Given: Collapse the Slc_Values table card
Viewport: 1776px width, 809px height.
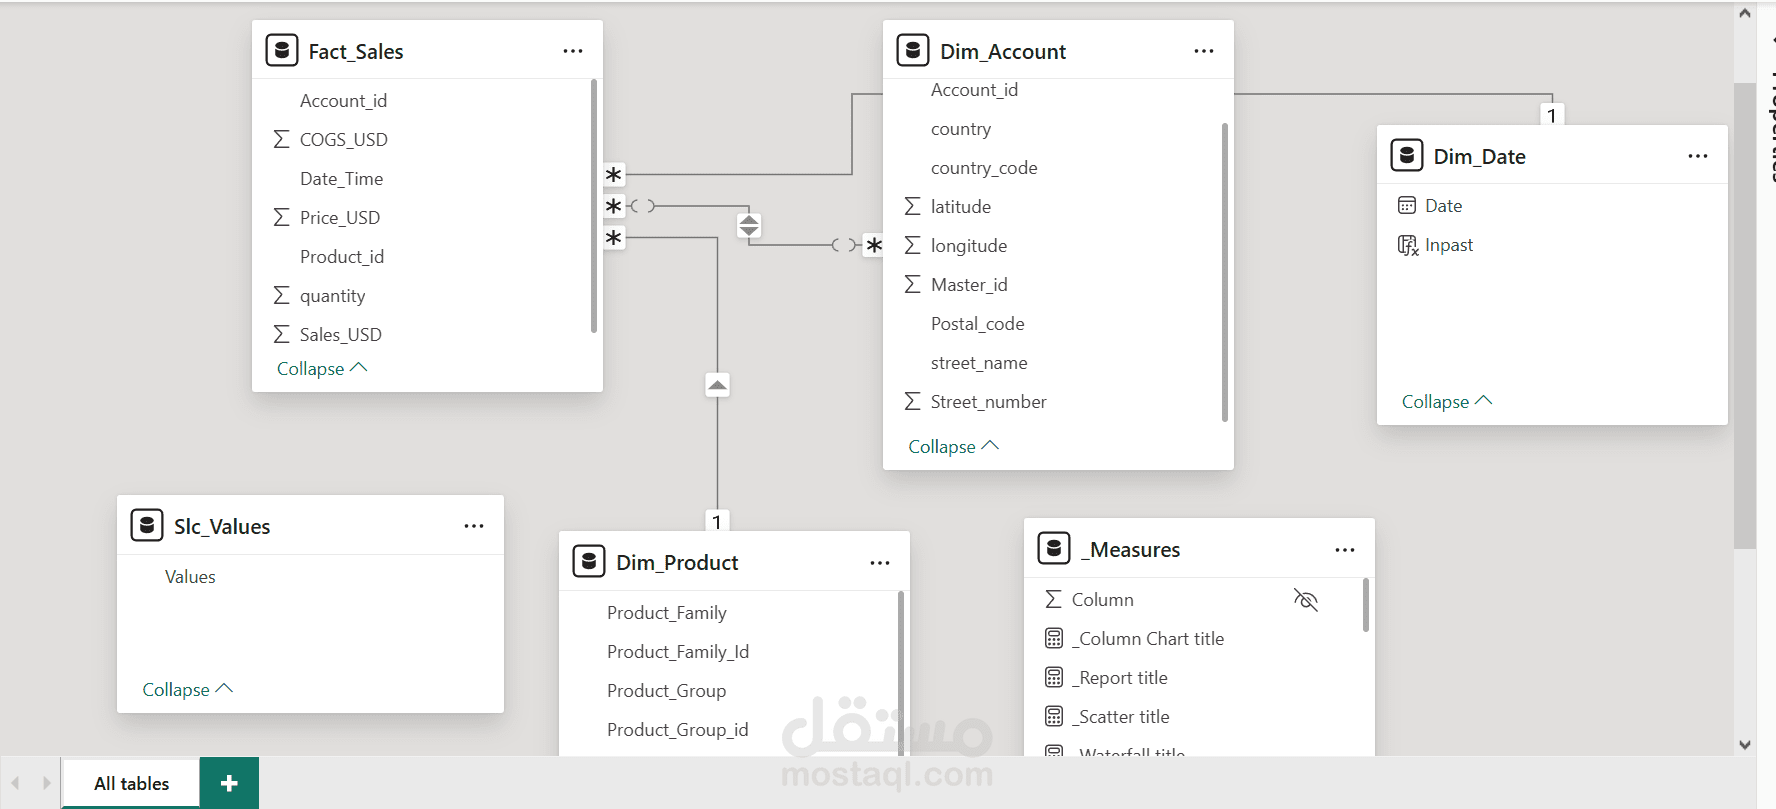Looking at the screenshot, I should pyautogui.click(x=187, y=690).
